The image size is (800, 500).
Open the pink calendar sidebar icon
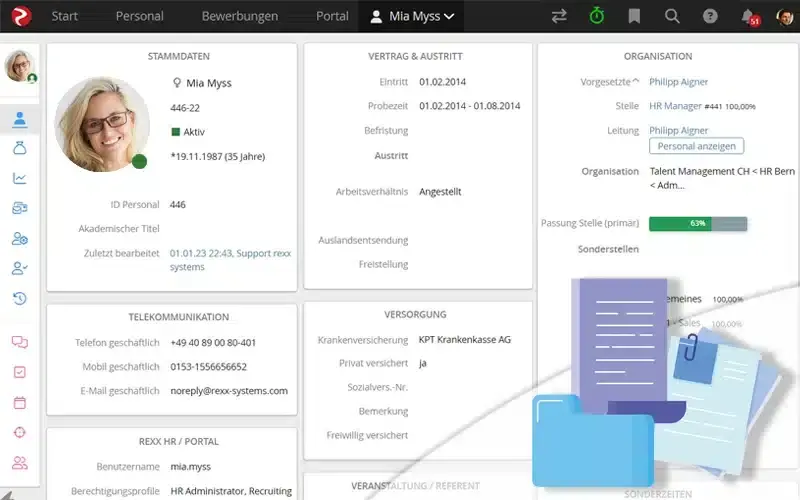(20, 402)
